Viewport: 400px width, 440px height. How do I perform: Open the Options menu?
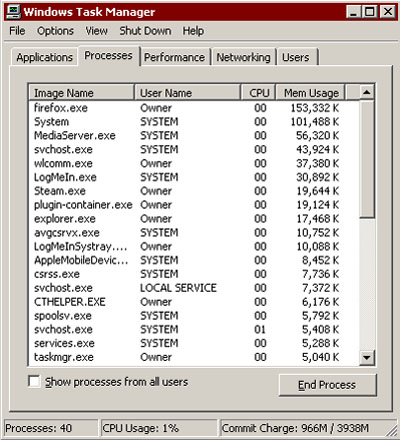pos(55,31)
